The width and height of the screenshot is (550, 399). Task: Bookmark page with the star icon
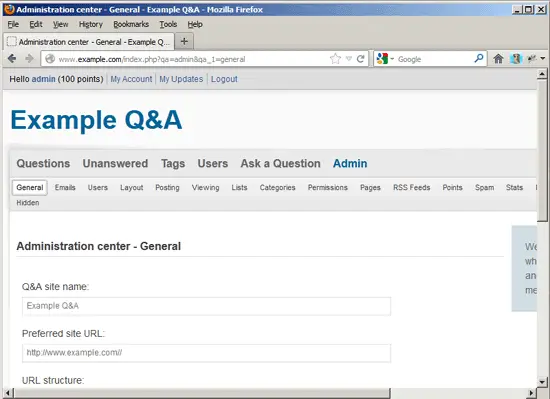(335, 59)
